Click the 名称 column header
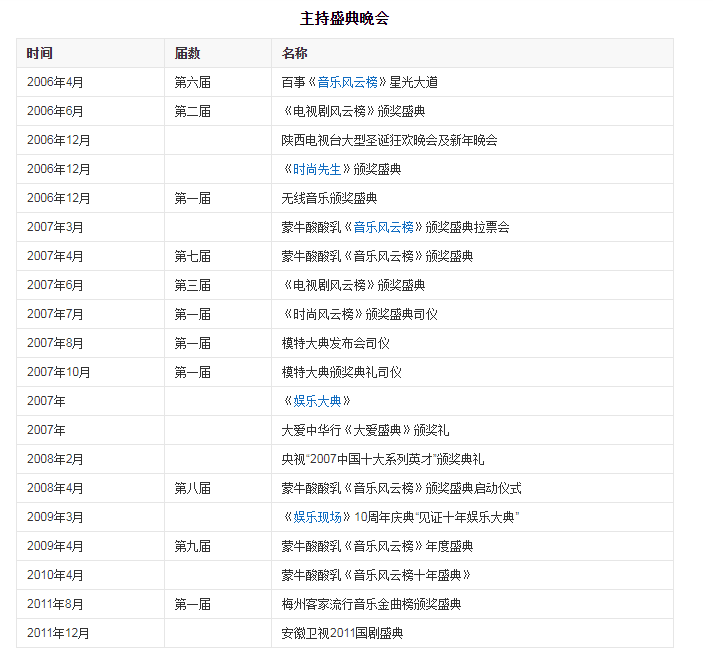713x659 pixels. coord(294,53)
